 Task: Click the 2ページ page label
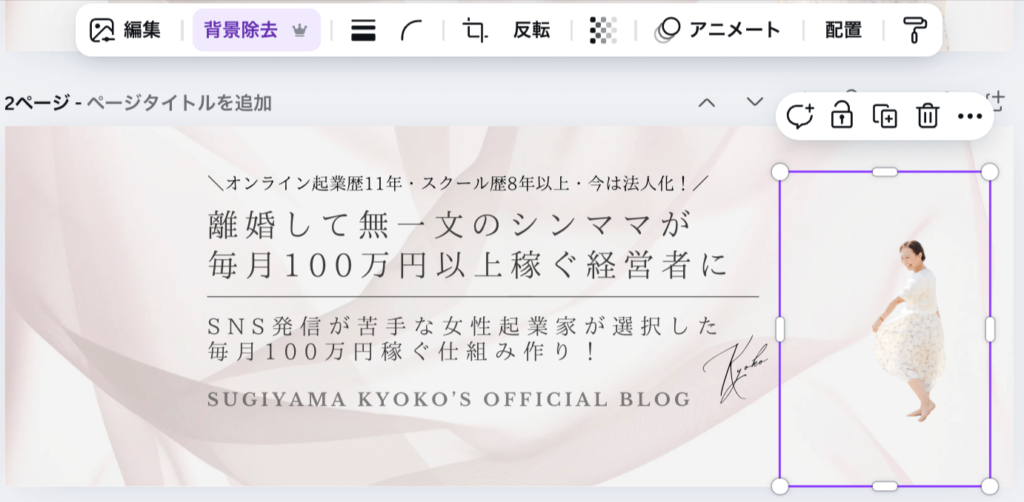[37, 103]
